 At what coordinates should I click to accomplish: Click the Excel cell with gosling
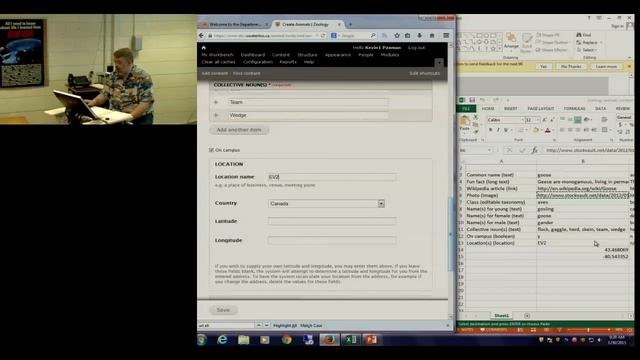(583, 209)
